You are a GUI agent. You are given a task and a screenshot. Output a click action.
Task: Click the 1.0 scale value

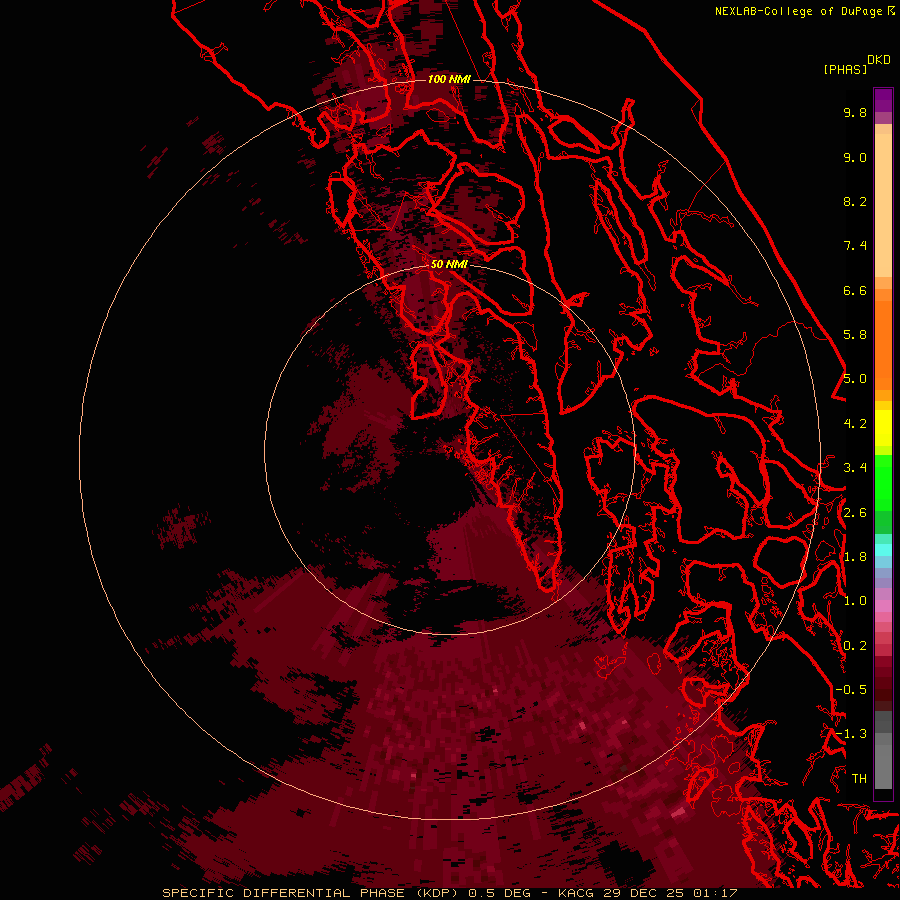point(855,601)
